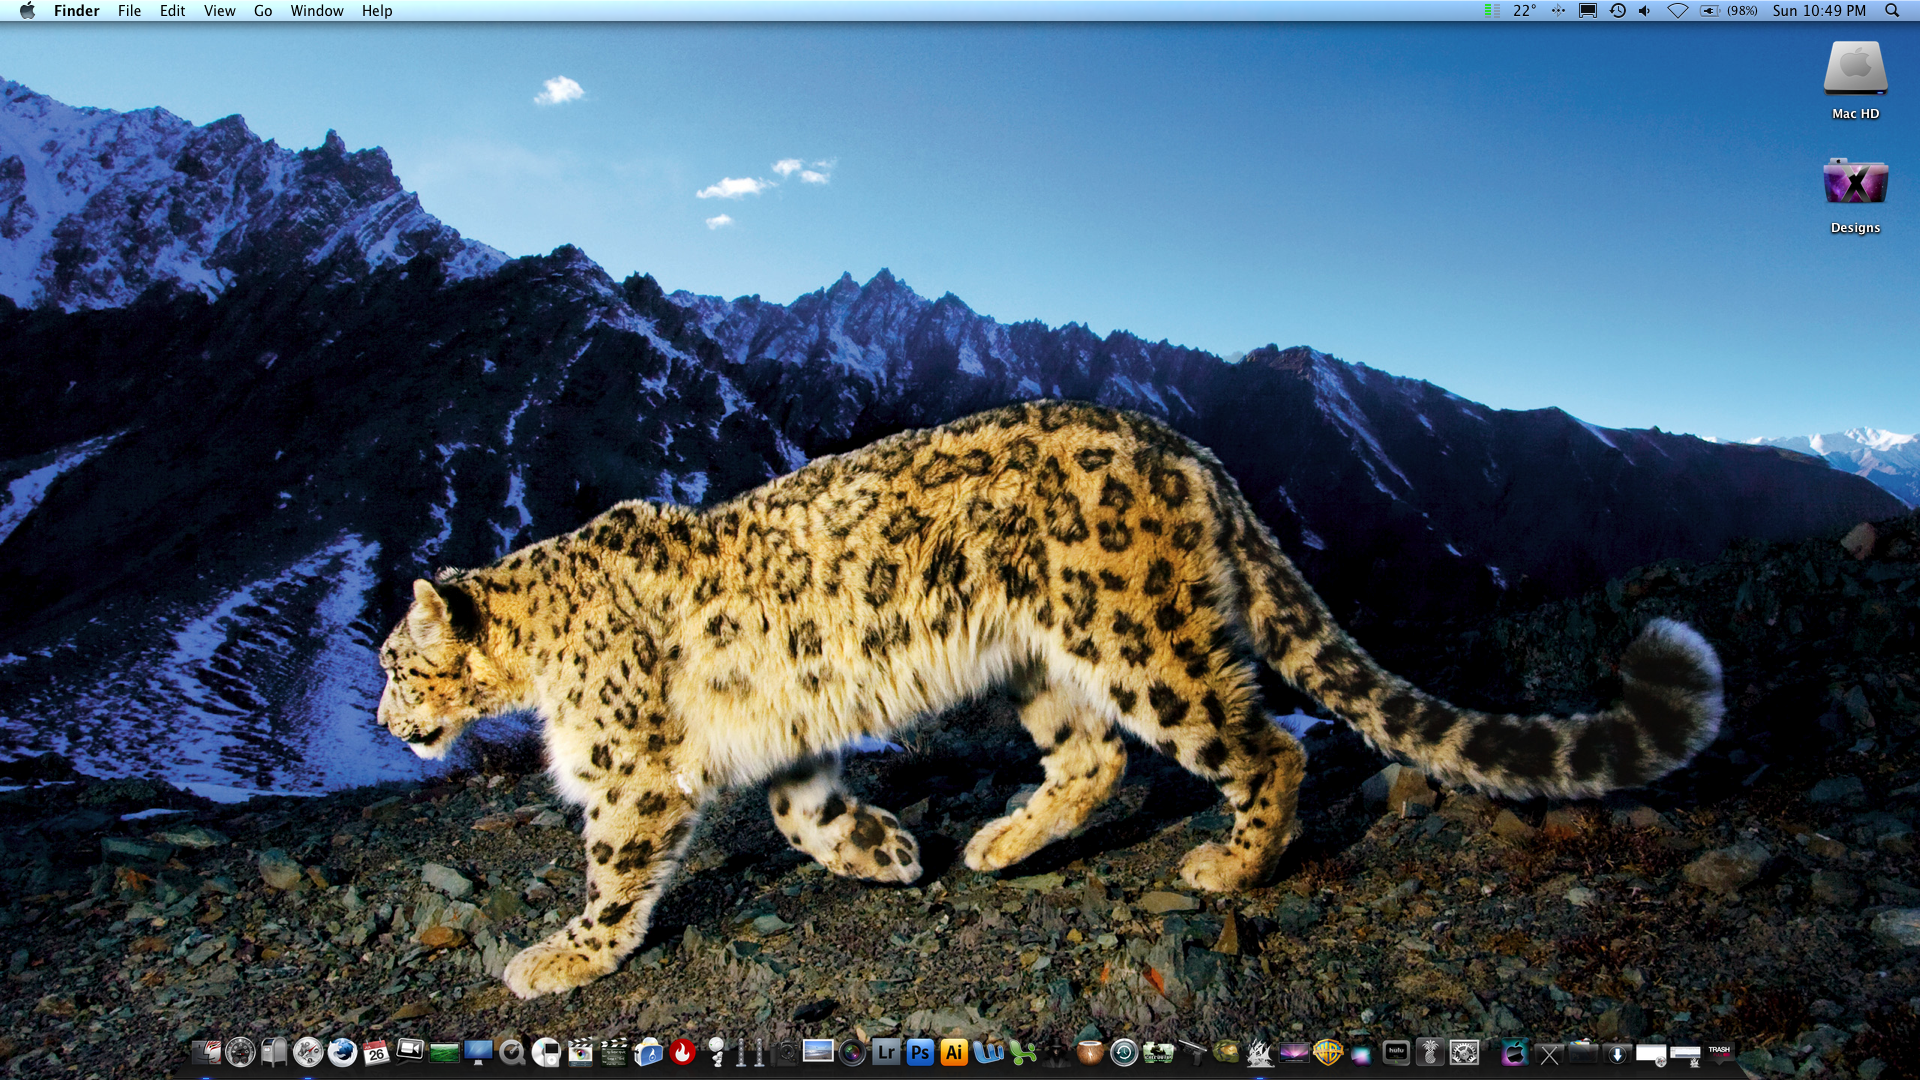Open System Preferences gear in dock
The height and width of the screenshot is (1080, 1920).
click(x=1464, y=1052)
